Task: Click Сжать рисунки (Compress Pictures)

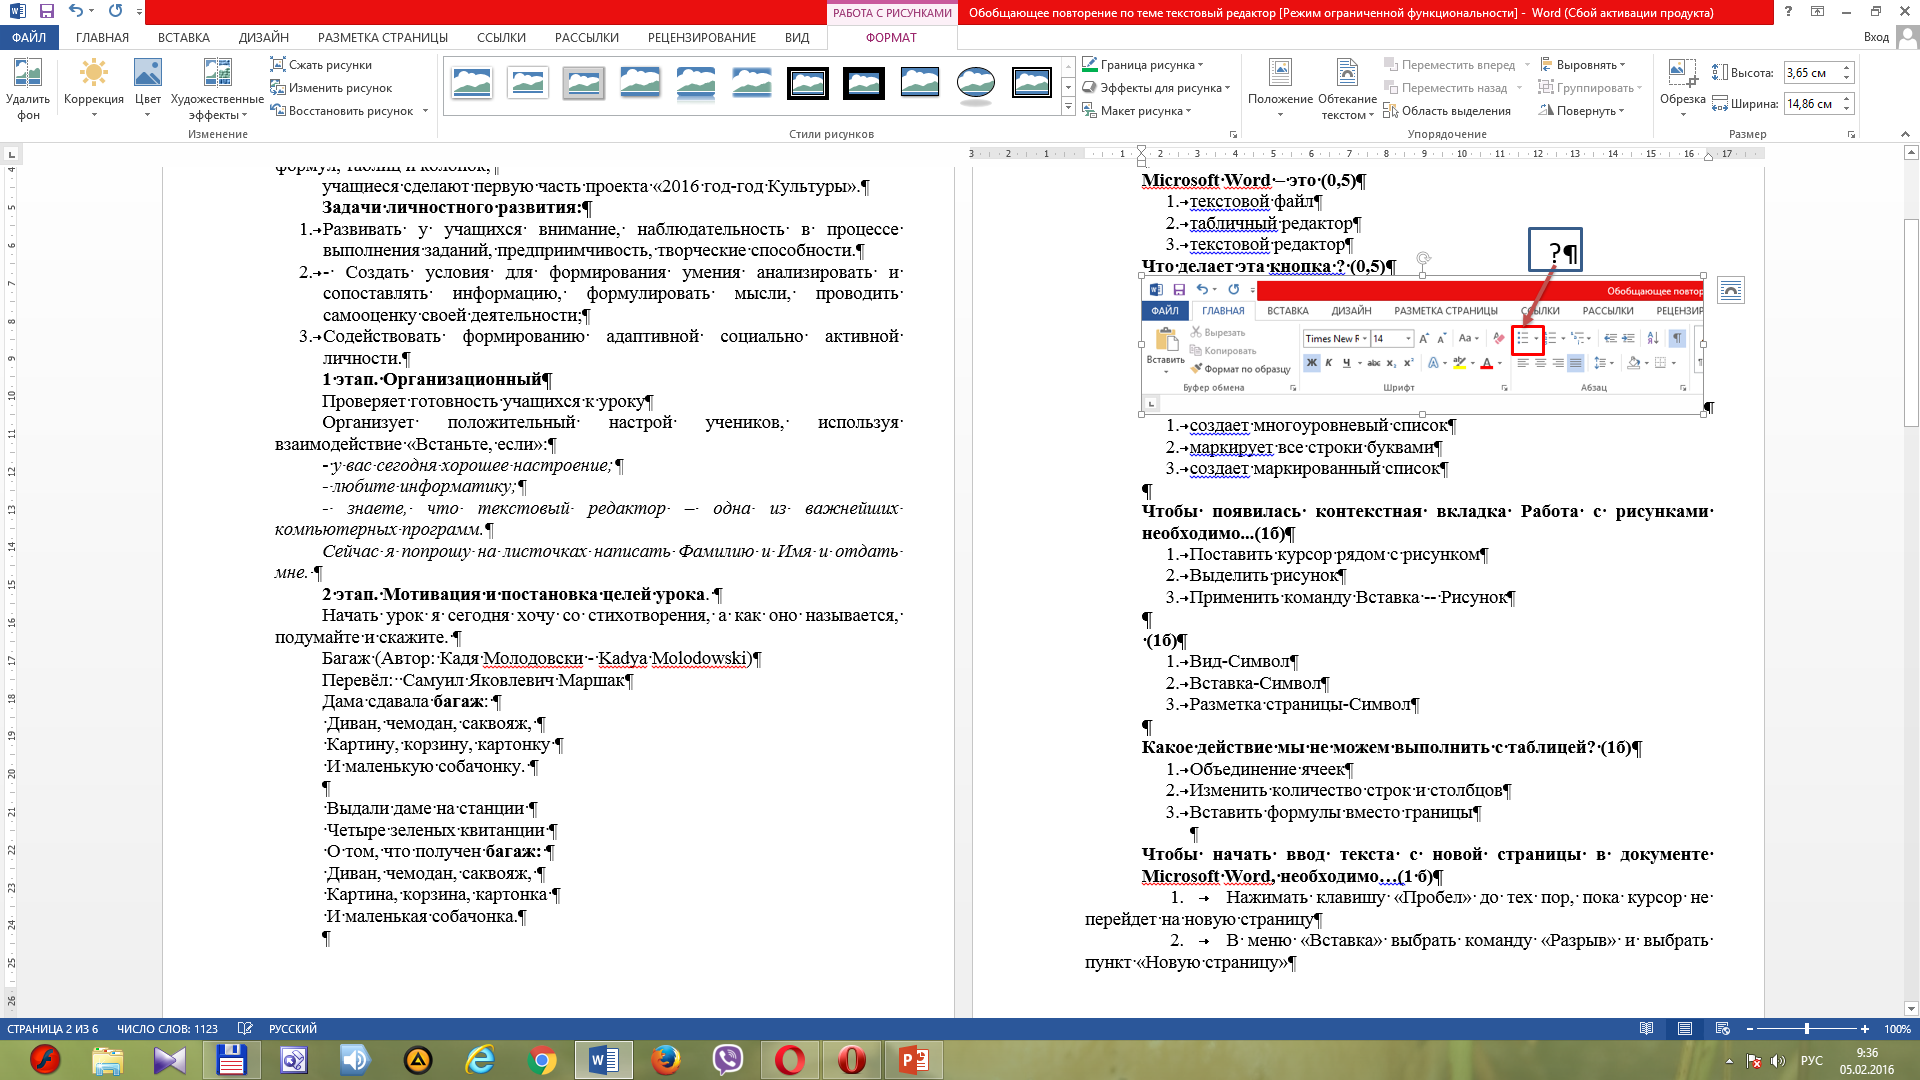Action: click(x=321, y=65)
